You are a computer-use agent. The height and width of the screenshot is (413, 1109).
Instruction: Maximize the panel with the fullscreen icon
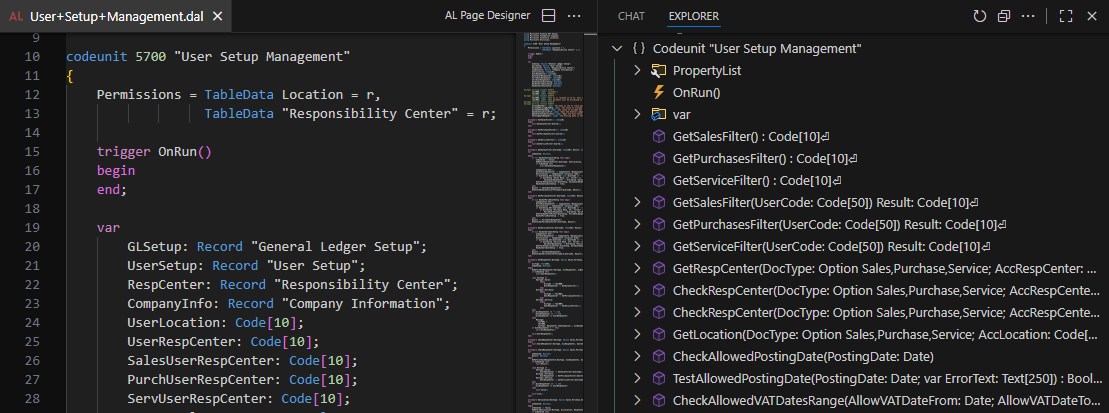pos(1065,16)
